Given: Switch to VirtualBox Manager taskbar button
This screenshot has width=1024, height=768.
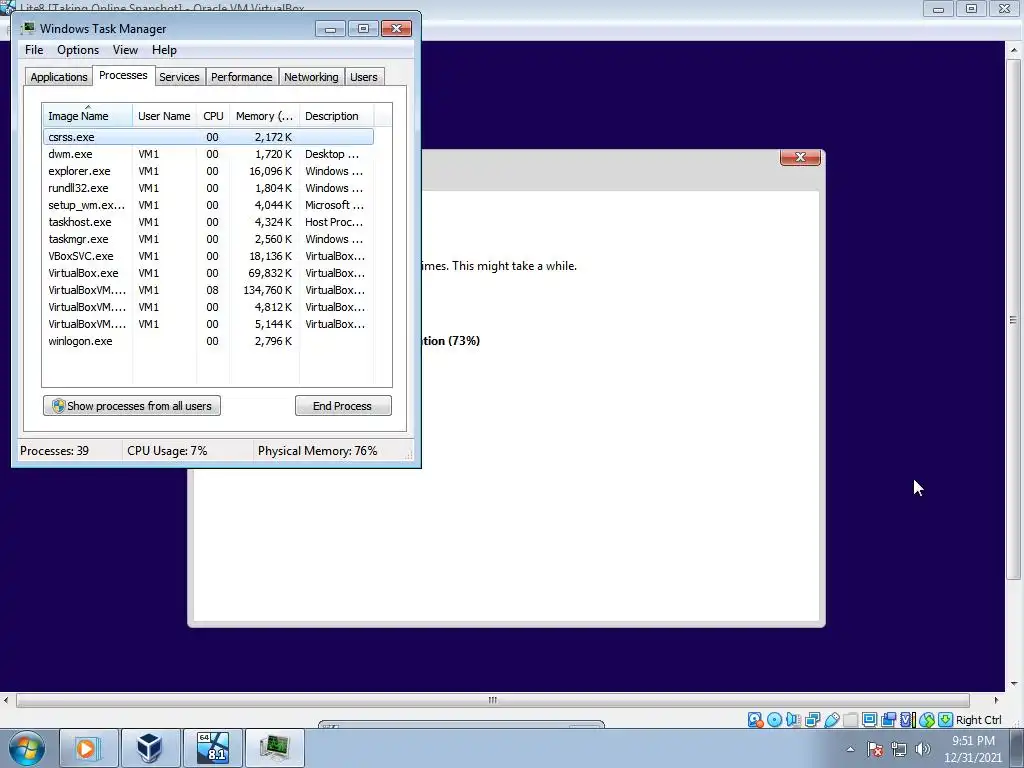Looking at the screenshot, I should point(150,748).
